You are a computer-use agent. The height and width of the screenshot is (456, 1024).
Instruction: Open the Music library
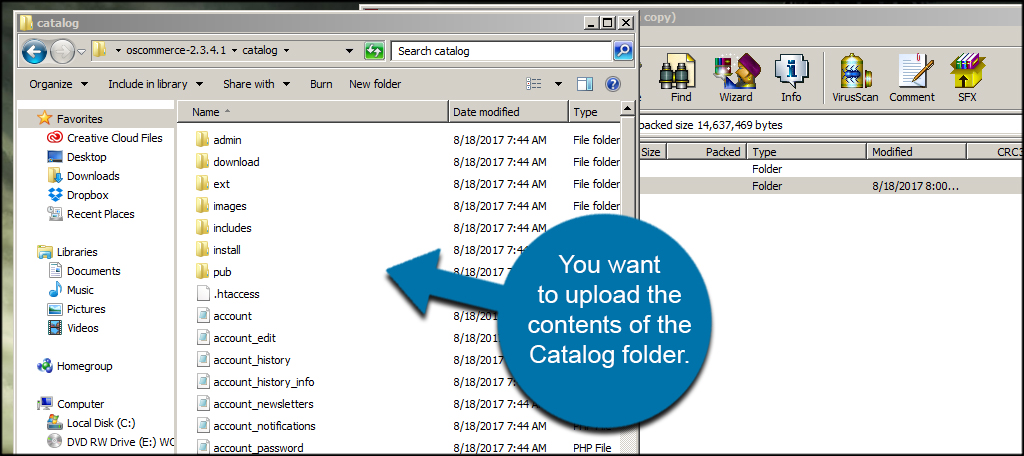coord(70,289)
